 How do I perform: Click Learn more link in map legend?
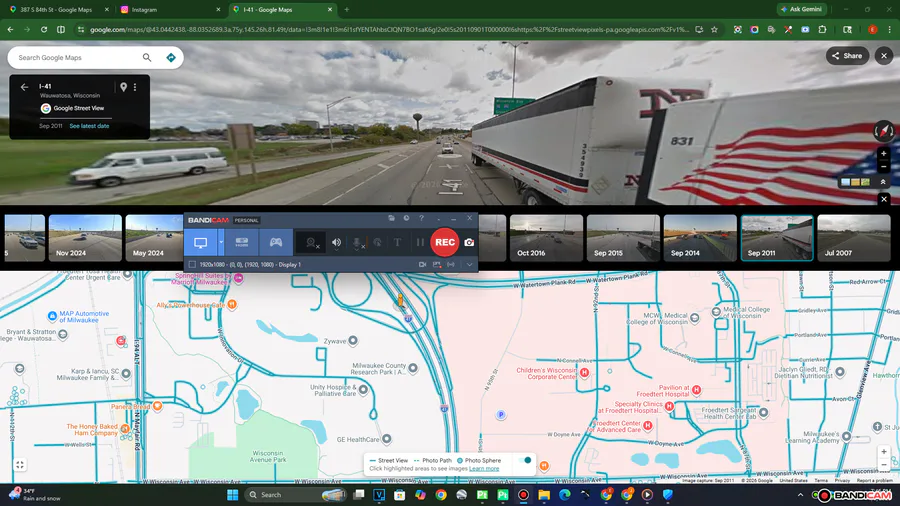pyautogui.click(x=484, y=469)
